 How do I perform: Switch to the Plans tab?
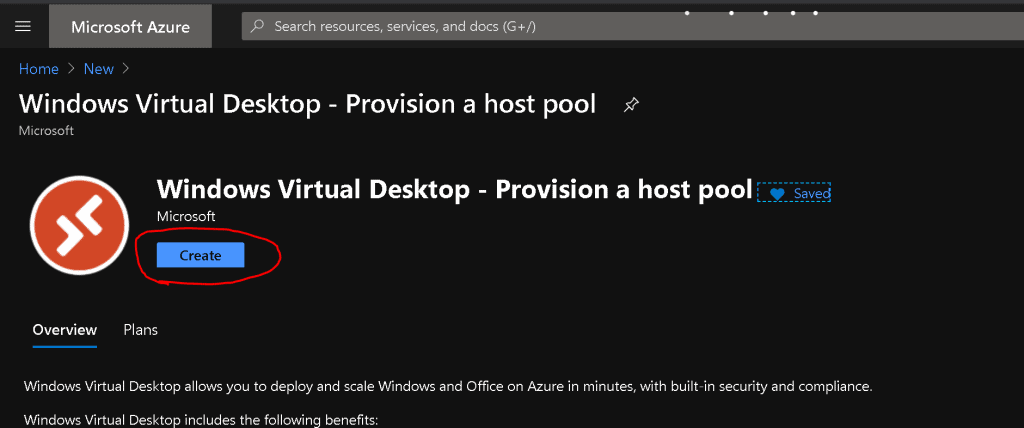[140, 330]
